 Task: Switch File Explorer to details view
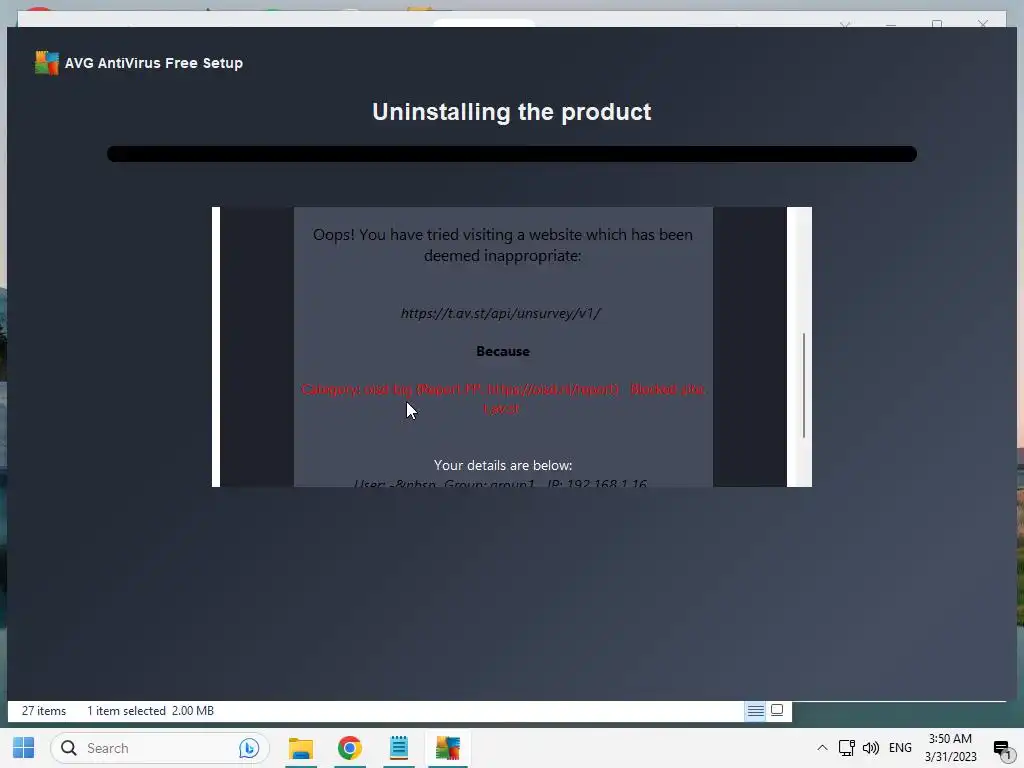click(x=756, y=711)
